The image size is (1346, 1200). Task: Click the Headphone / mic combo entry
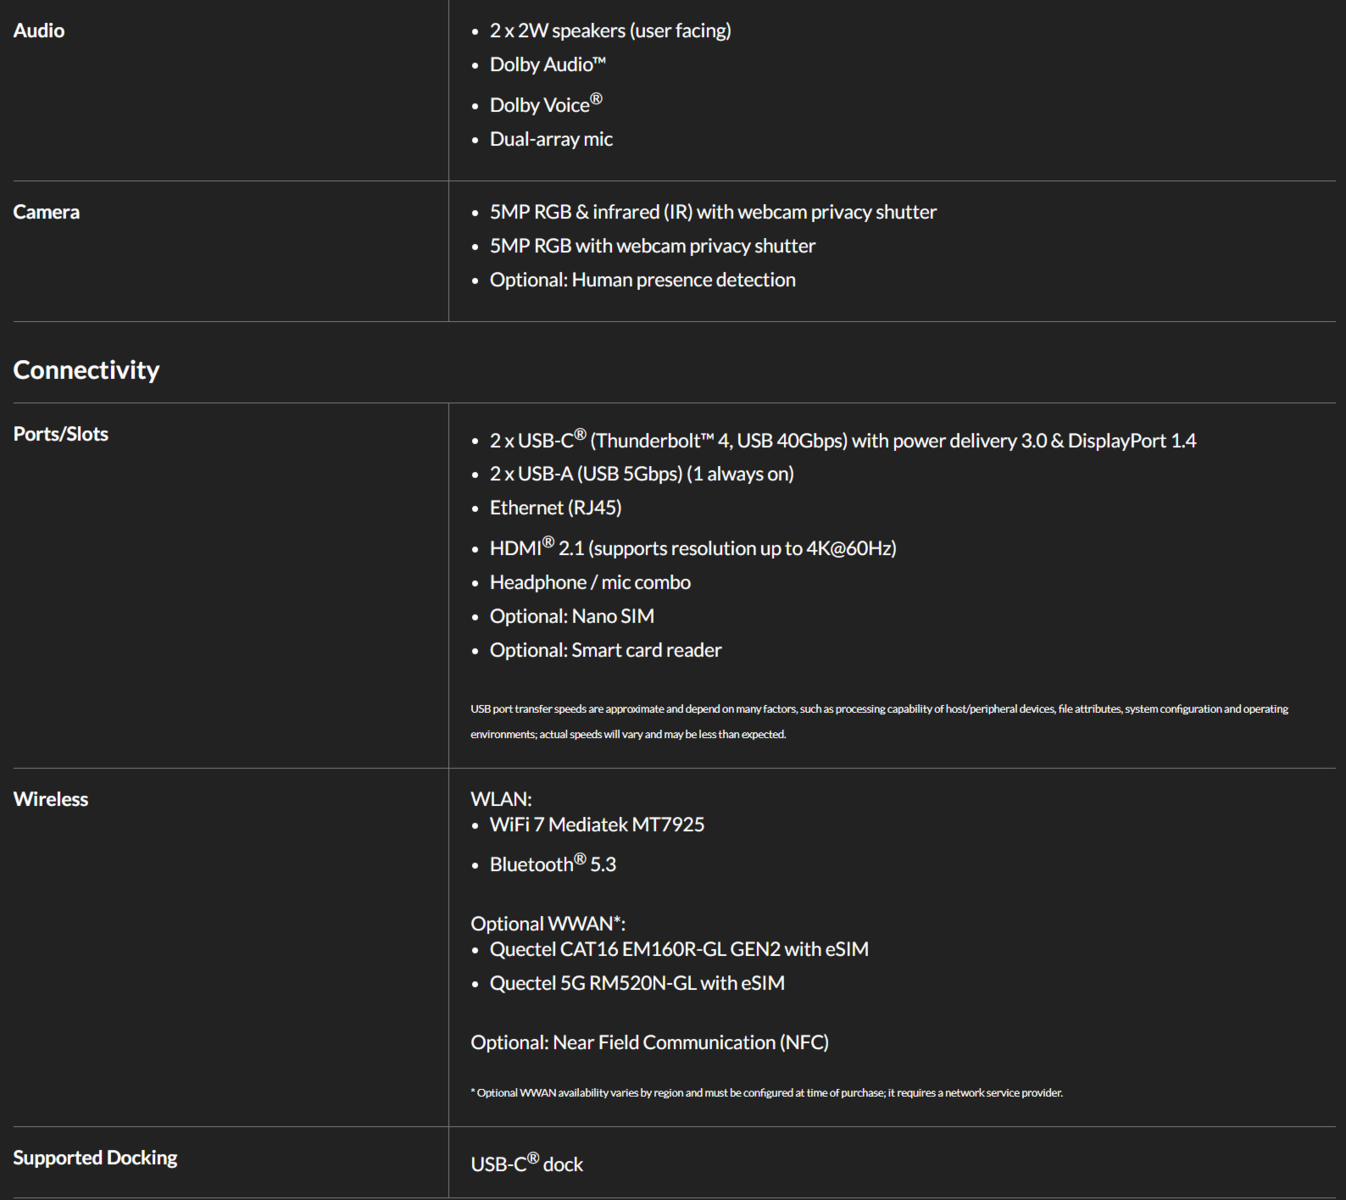590,582
